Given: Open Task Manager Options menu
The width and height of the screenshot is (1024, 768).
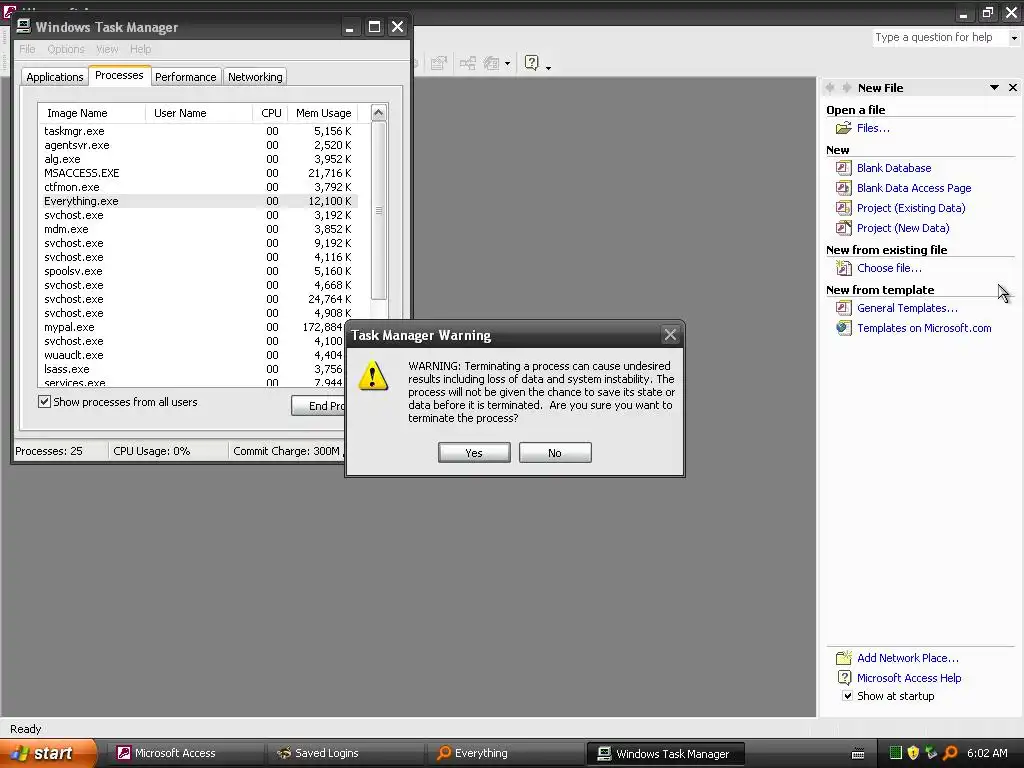Looking at the screenshot, I should (x=65, y=49).
